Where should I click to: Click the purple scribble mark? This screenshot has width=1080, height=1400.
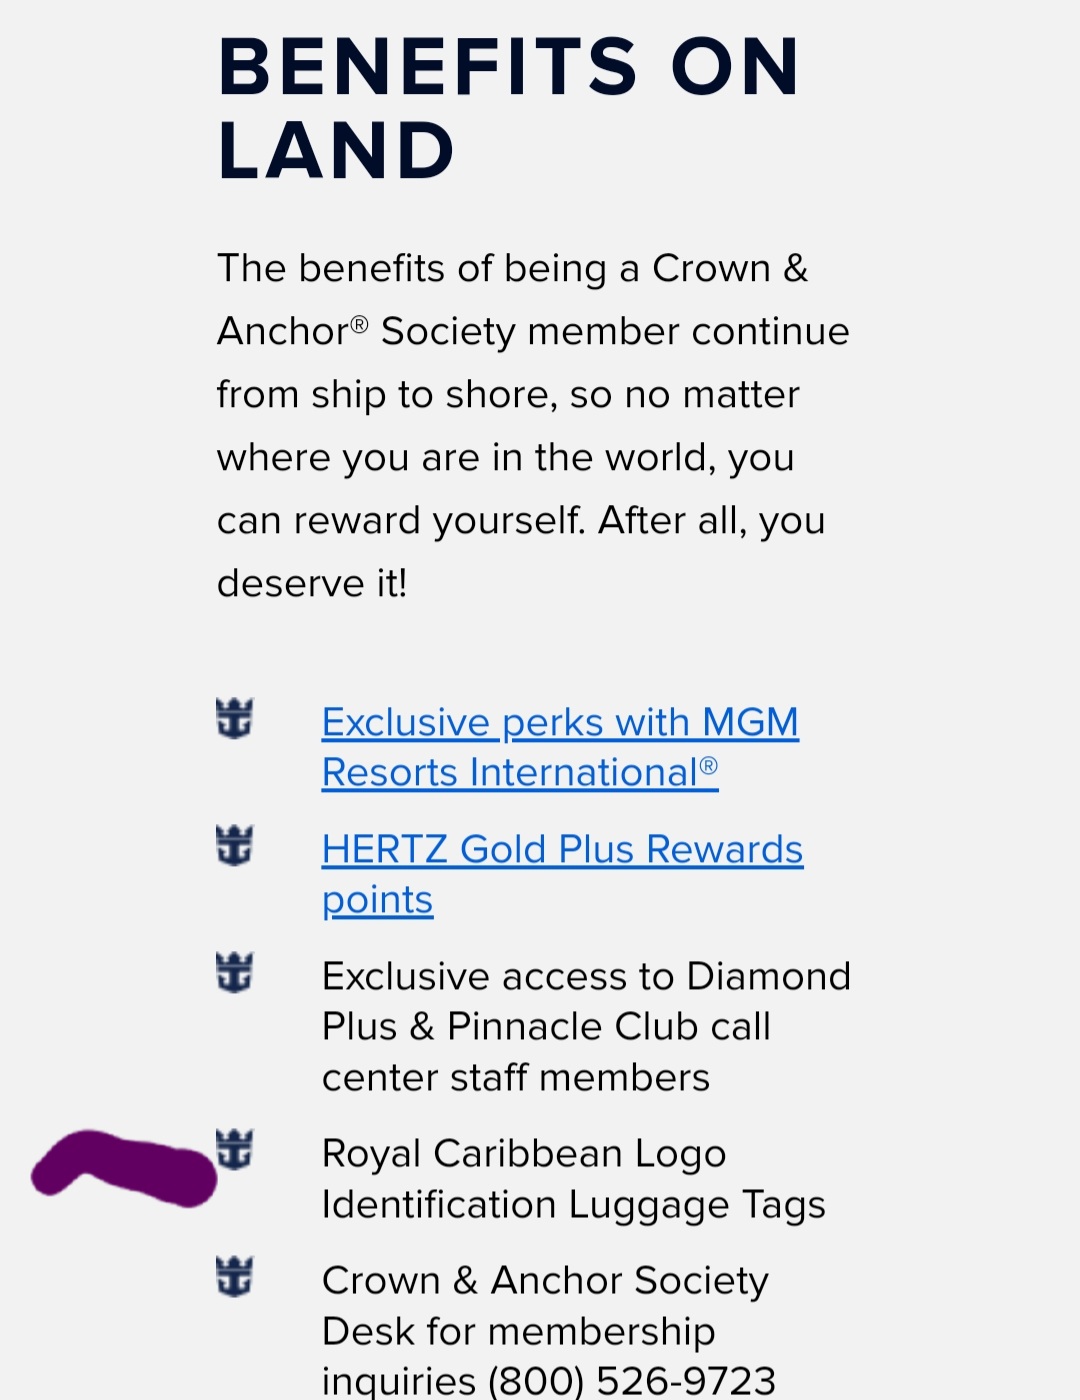(x=125, y=1166)
